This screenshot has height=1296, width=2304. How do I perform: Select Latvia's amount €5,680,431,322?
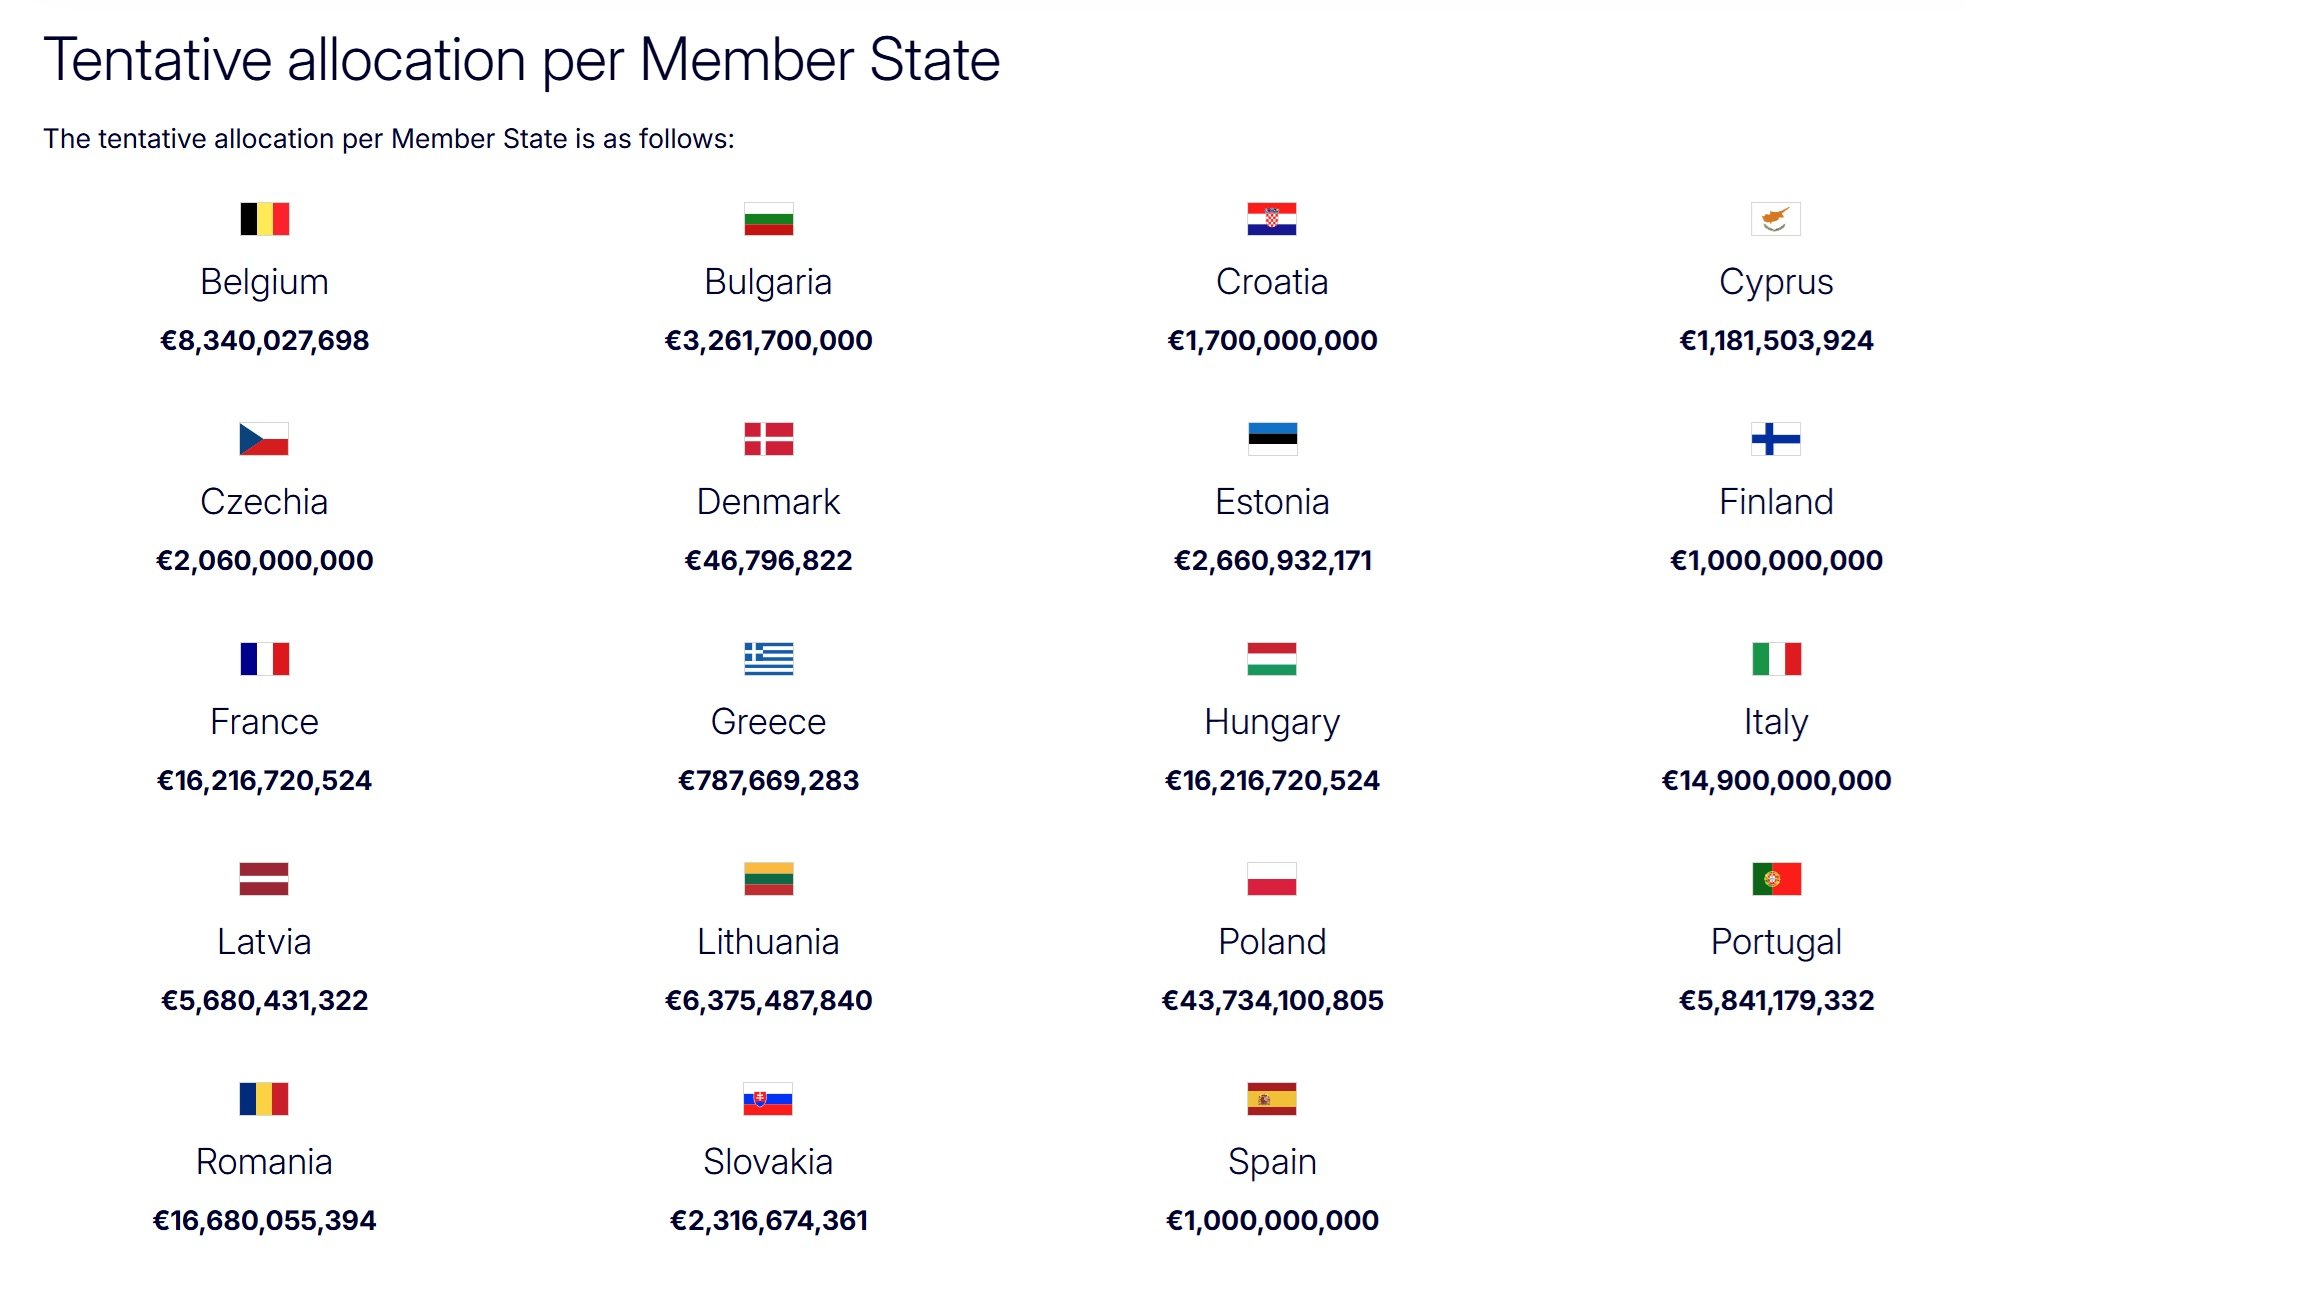click(x=264, y=1000)
